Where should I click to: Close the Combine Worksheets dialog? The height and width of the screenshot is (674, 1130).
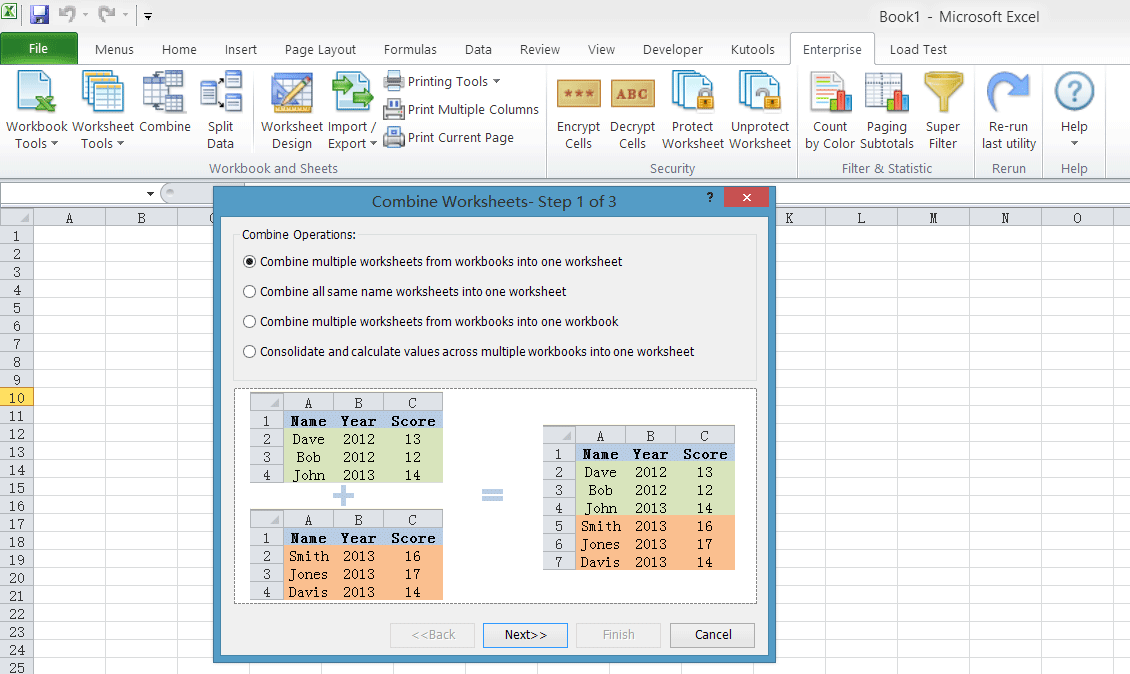click(747, 197)
